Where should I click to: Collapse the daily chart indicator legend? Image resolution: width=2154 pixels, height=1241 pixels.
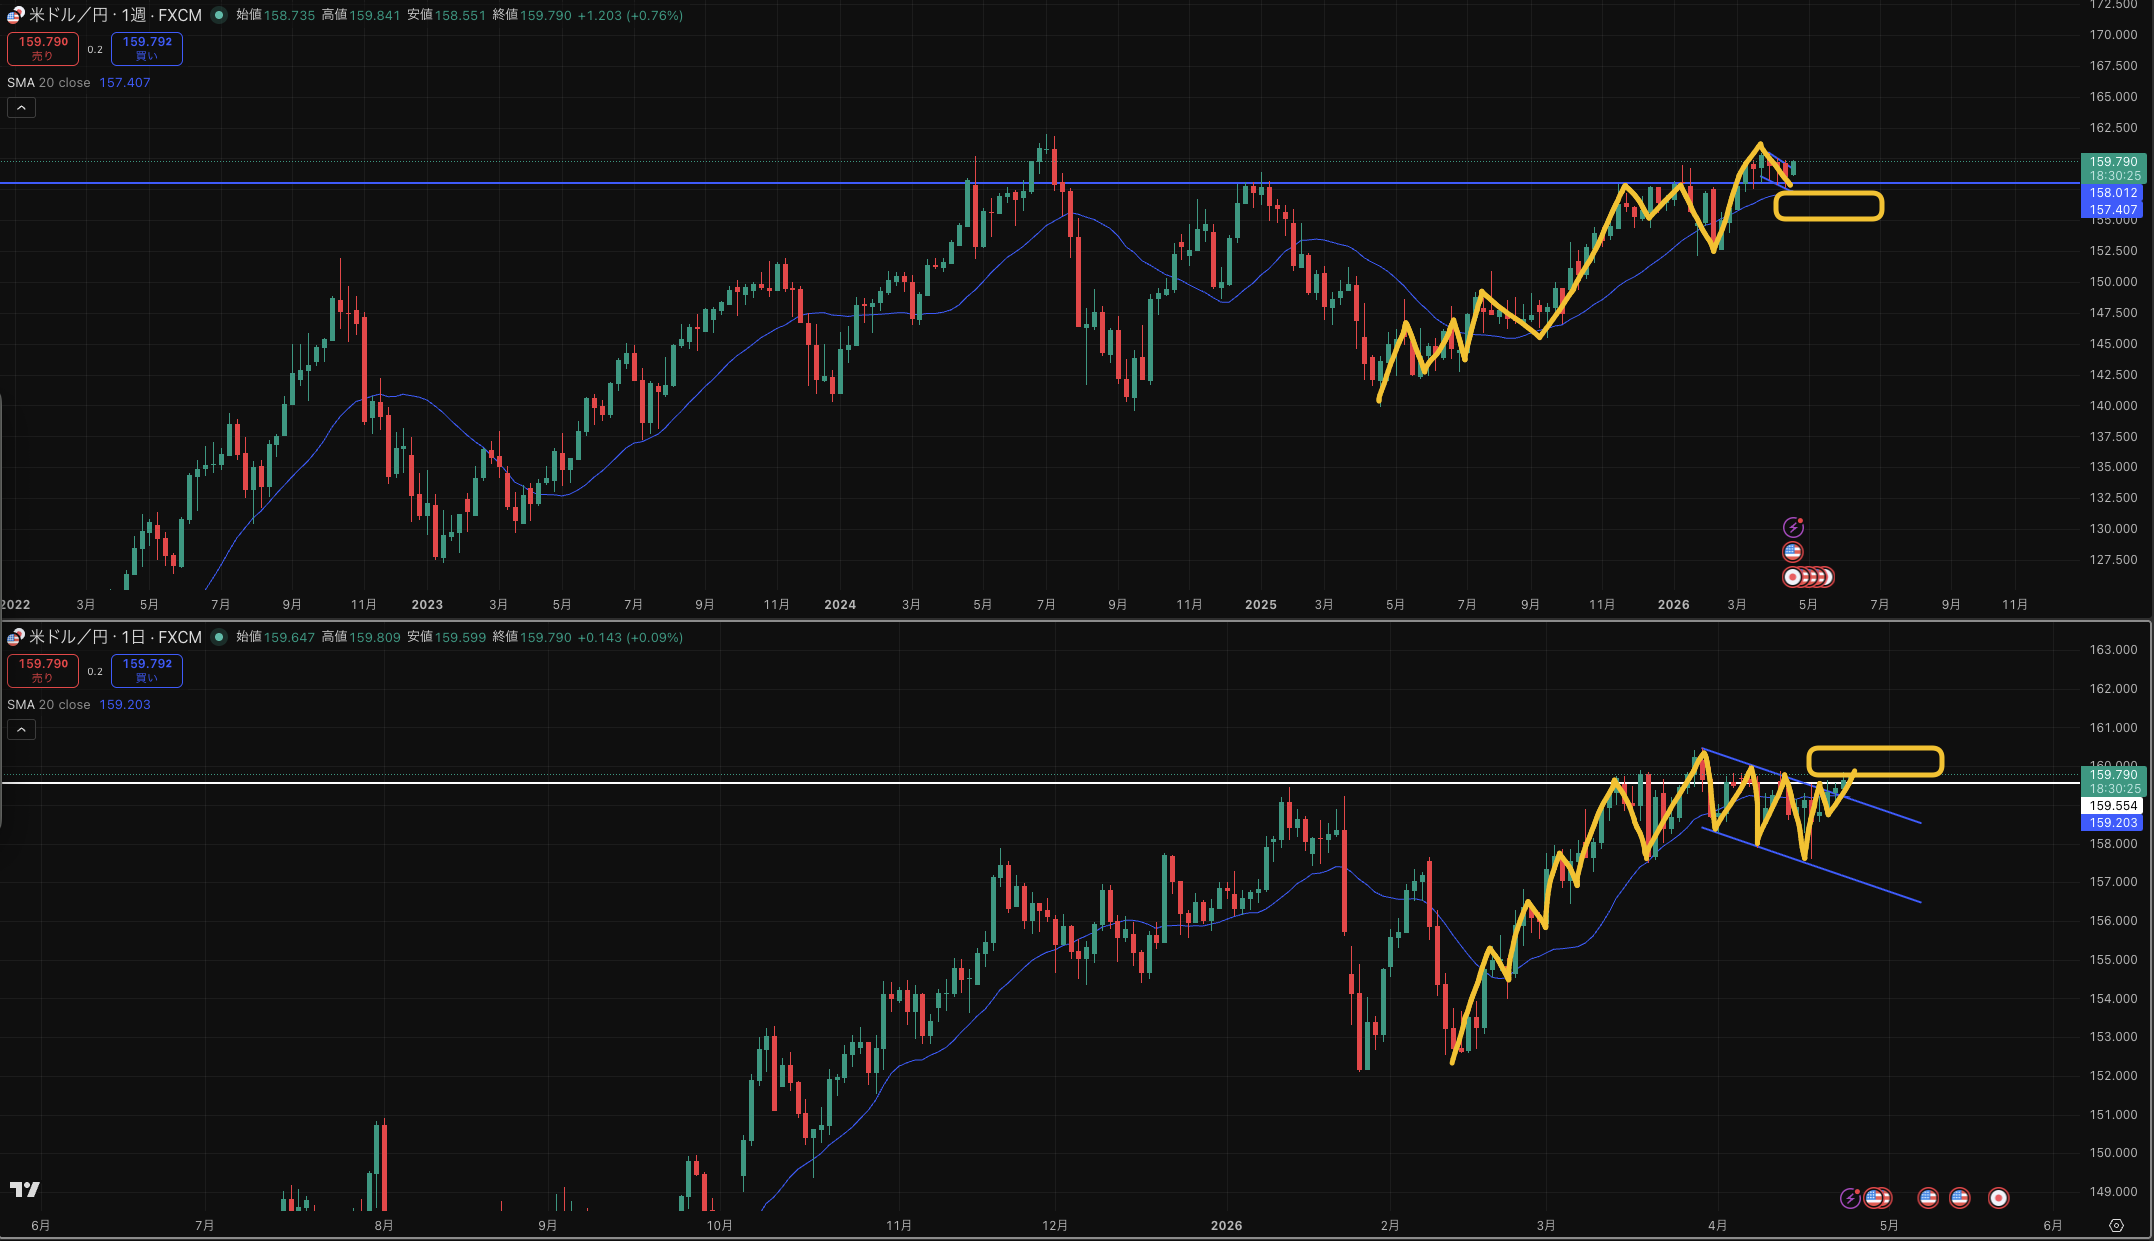pyautogui.click(x=21, y=730)
